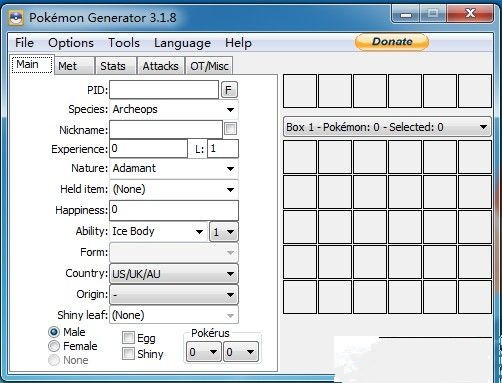The width and height of the screenshot is (502, 383).
Task: Switch to the Attacks tab
Action: coord(160,66)
